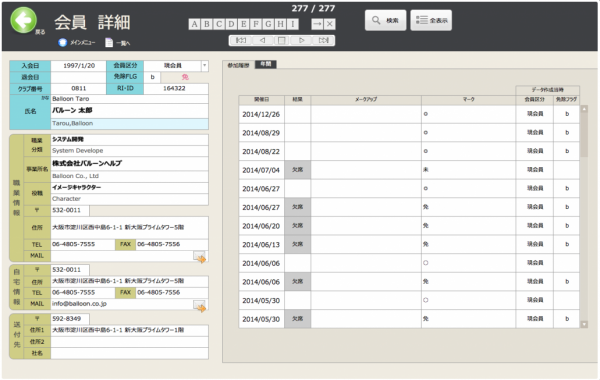Jump to the last record
The height and width of the screenshot is (380, 600).
coord(323,40)
